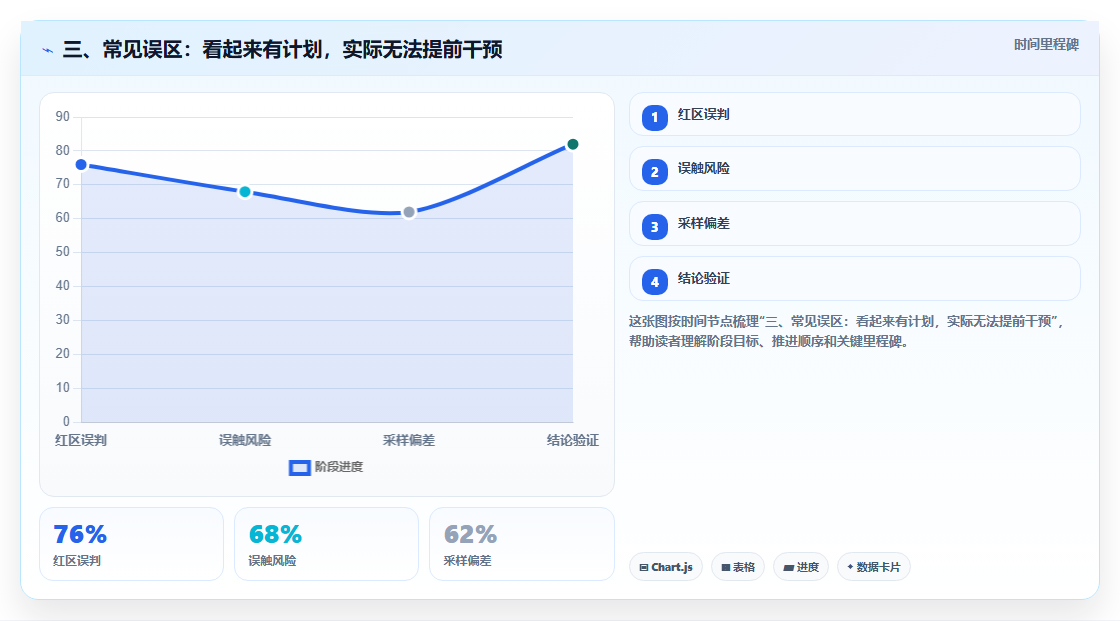
Task: Click the Chart.js tag
Action: [x=666, y=567]
